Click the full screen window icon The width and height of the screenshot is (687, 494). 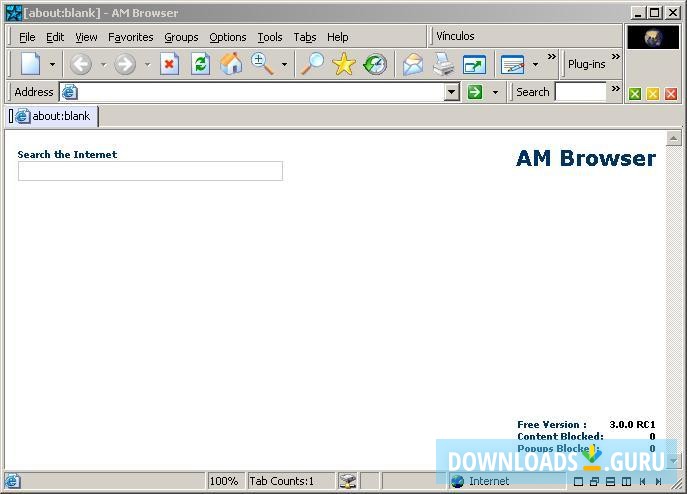[x=475, y=64]
